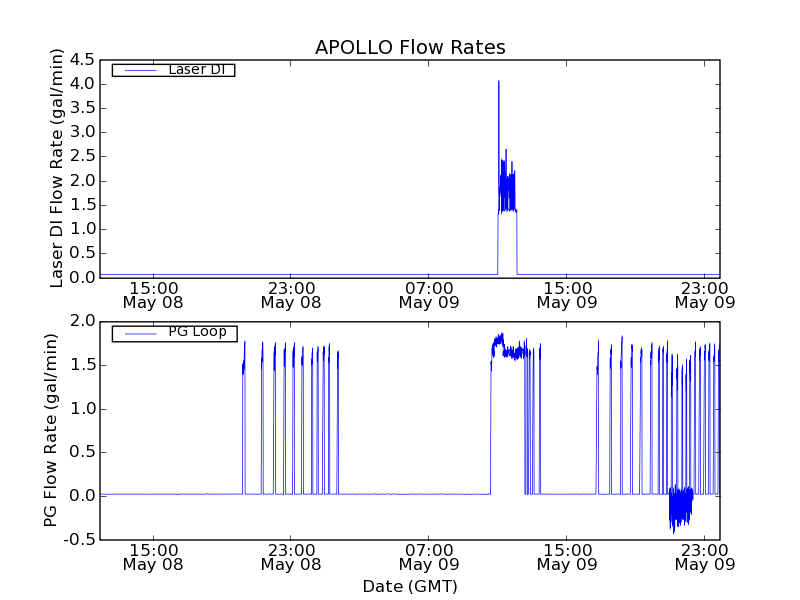Click the 2.0 tick on the PG y-axis
This screenshot has width=800, height=600.
click(x=84, y=321)
